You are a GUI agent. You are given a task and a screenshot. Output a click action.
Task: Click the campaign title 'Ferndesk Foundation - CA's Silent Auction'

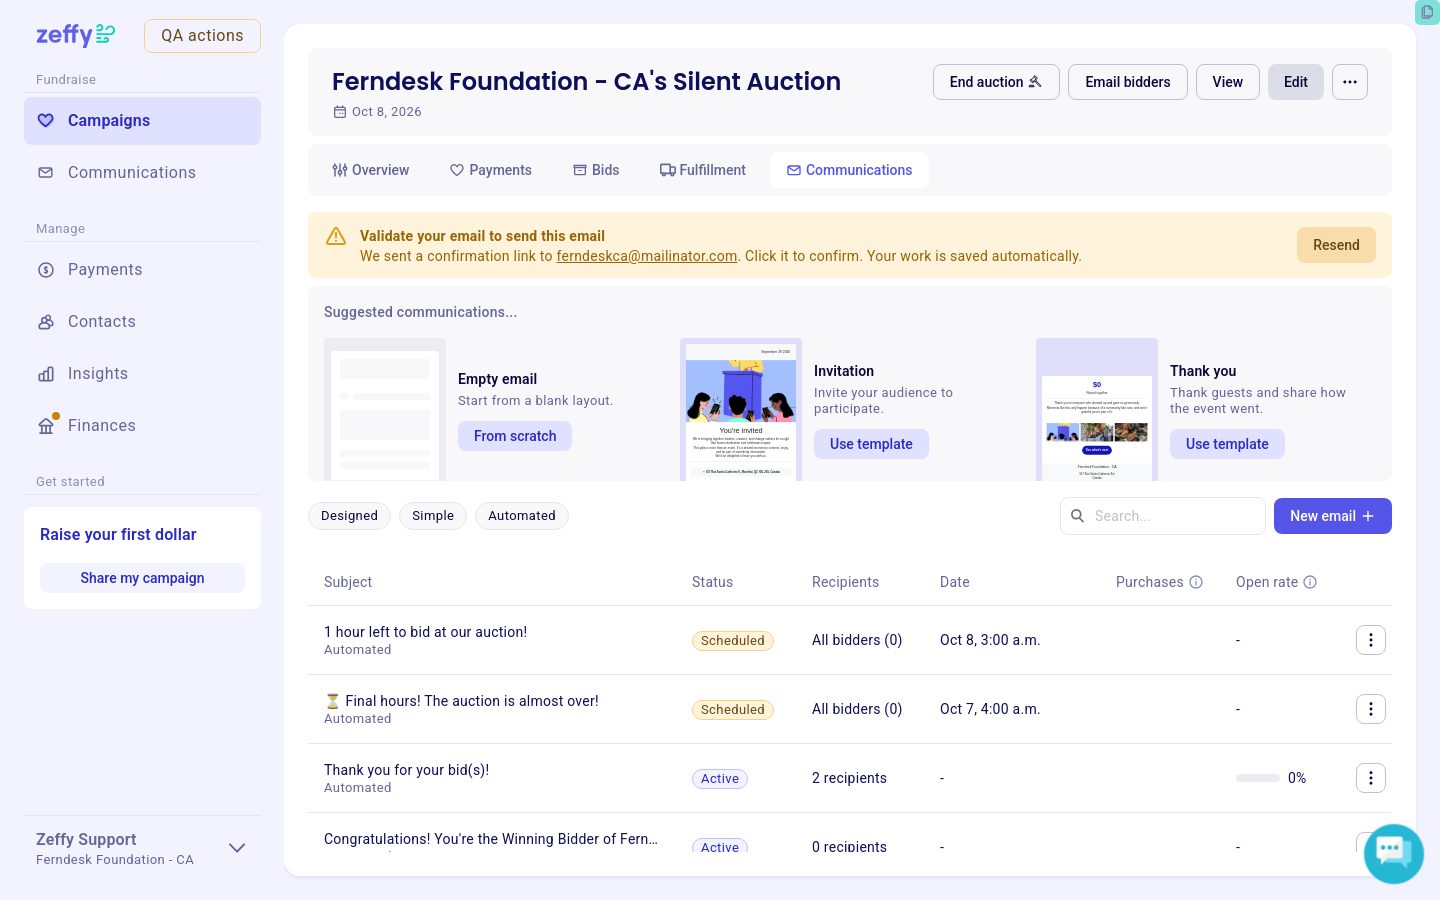click(x=586, y=81)
